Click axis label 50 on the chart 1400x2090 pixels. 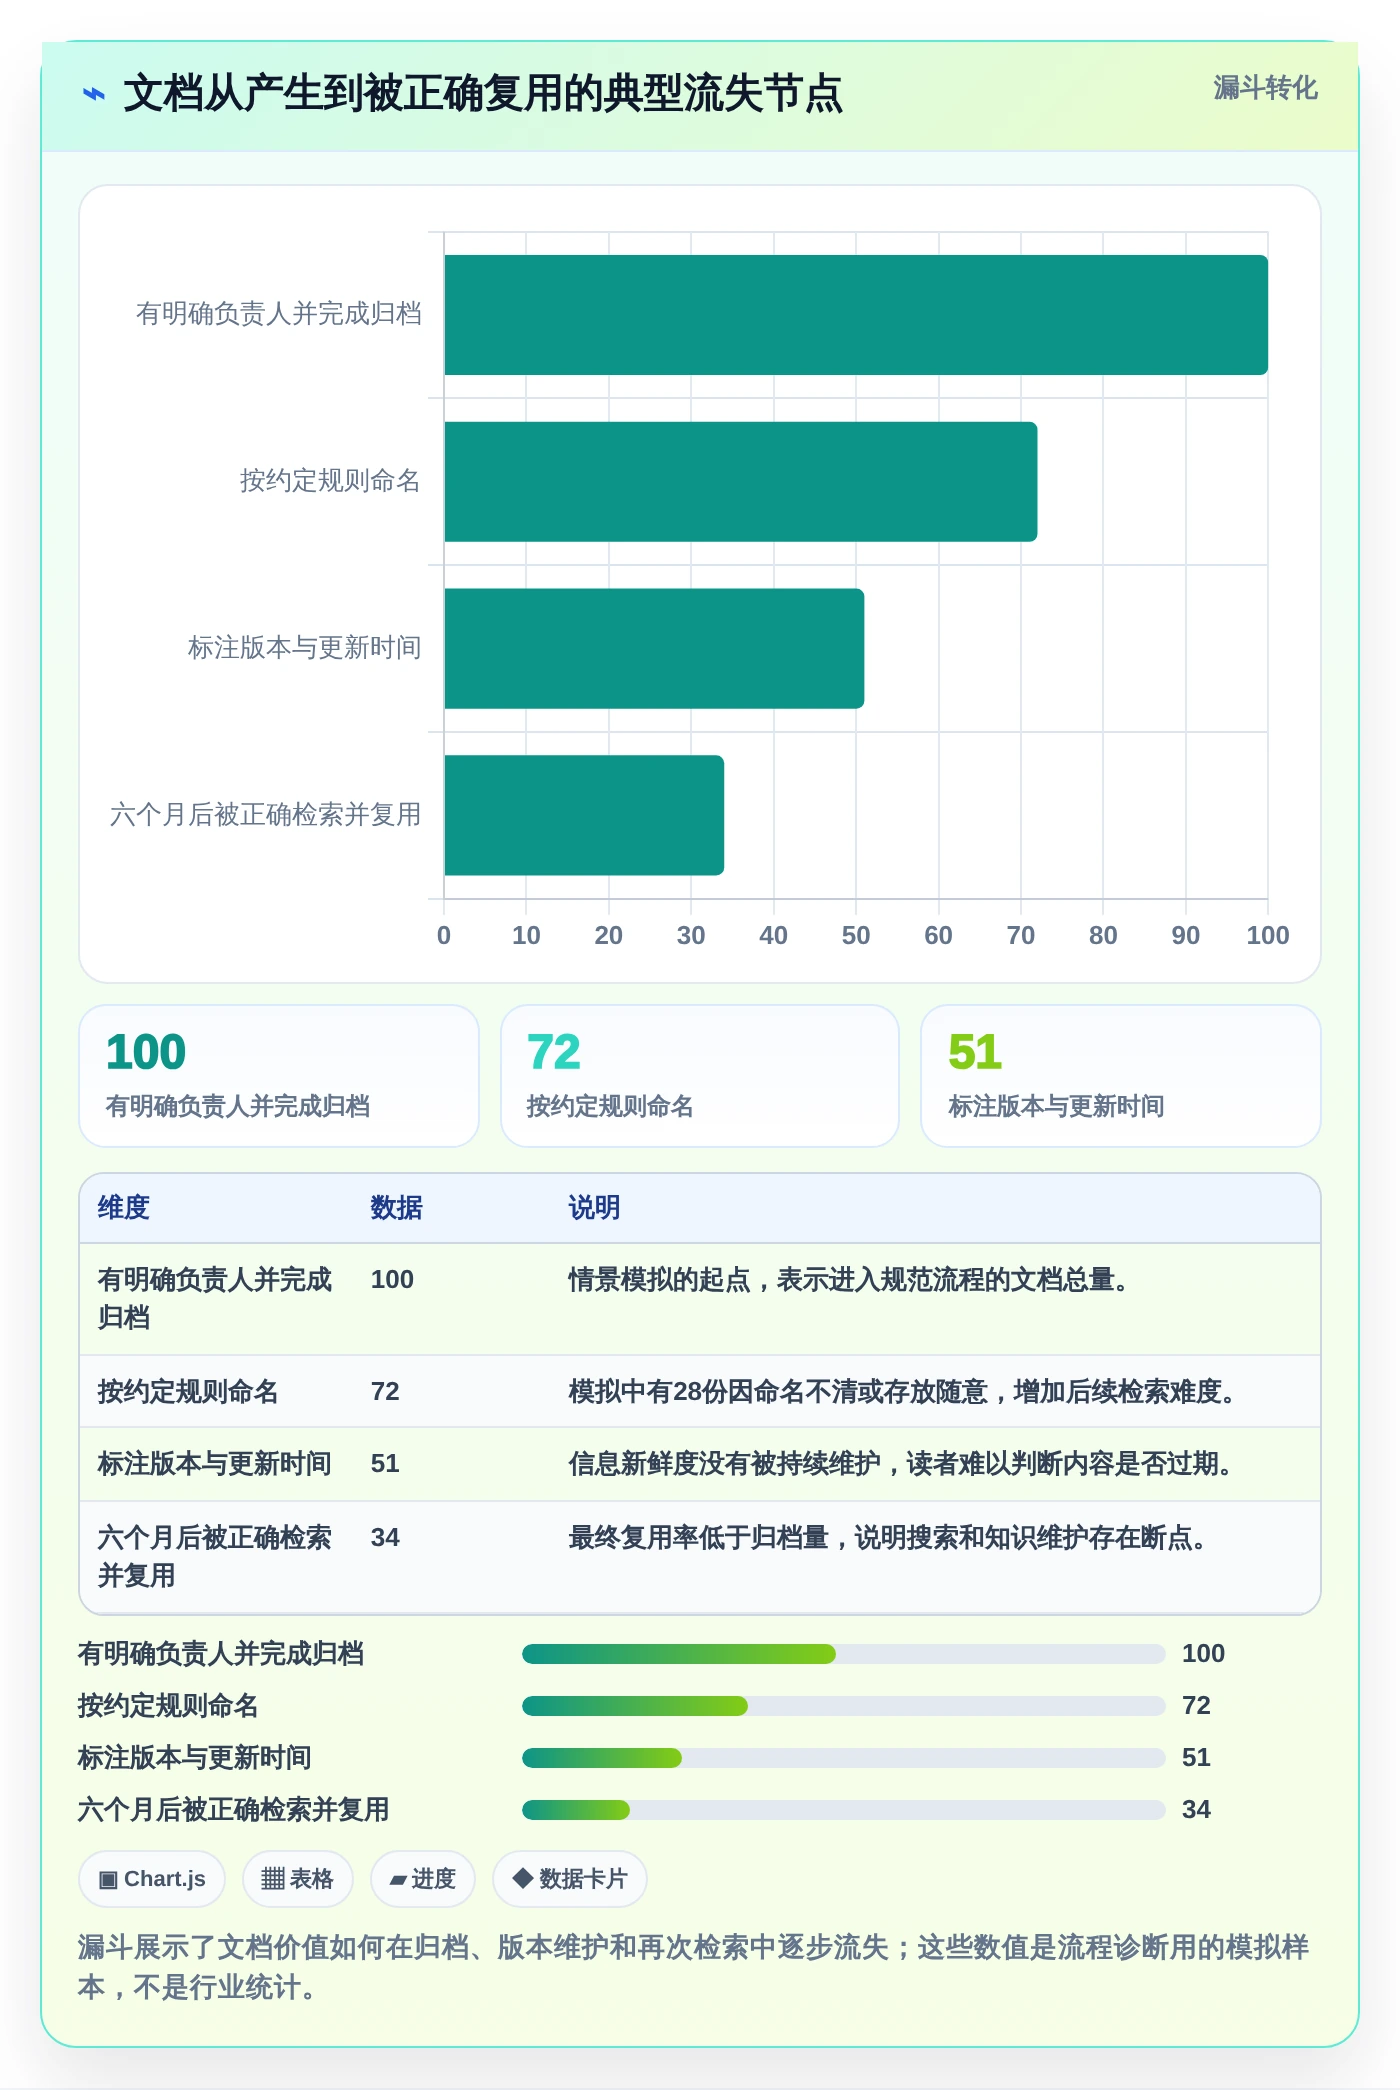856,935
